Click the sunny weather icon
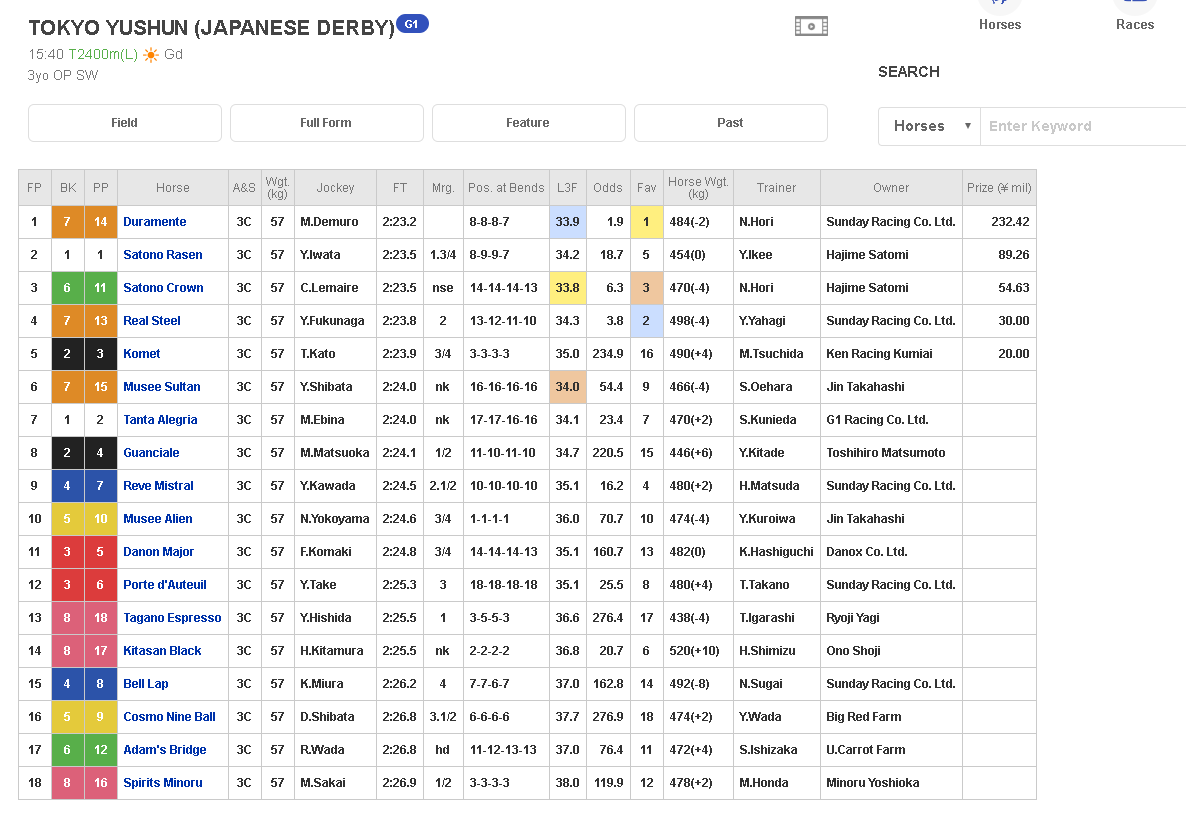 pos(151,54)
